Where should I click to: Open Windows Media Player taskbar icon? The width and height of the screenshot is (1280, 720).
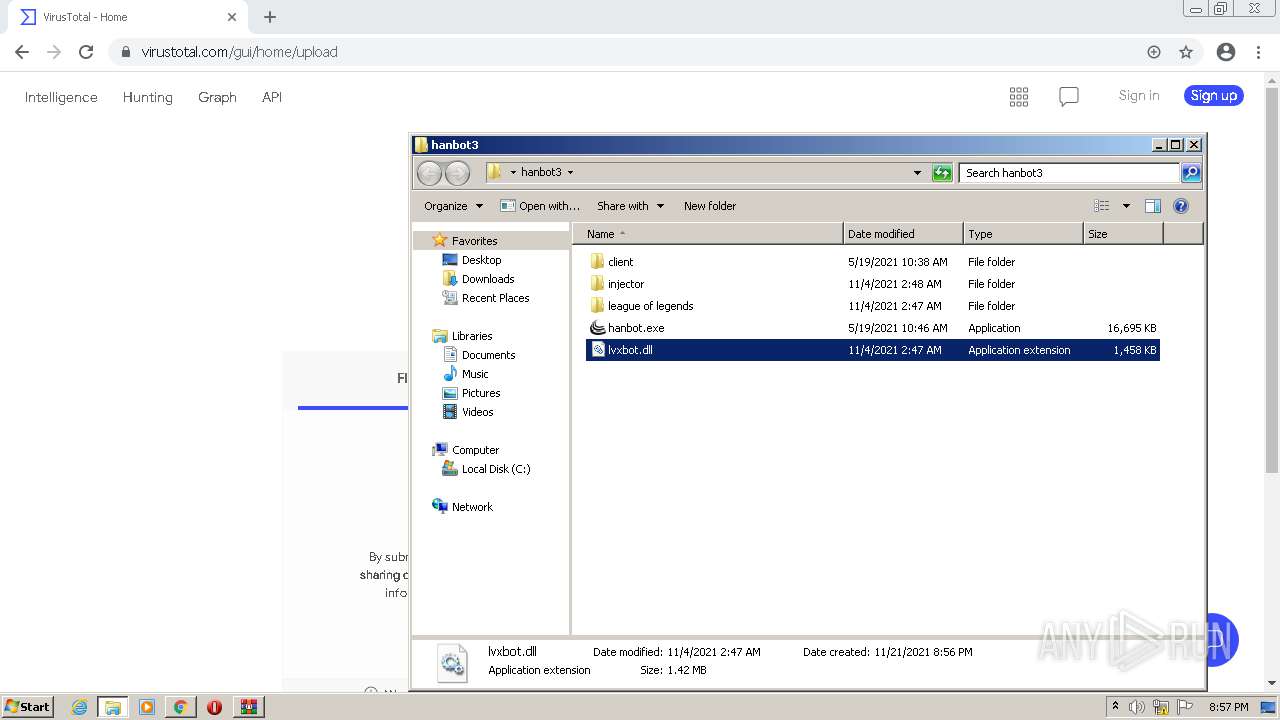click(x=147, y=707)
